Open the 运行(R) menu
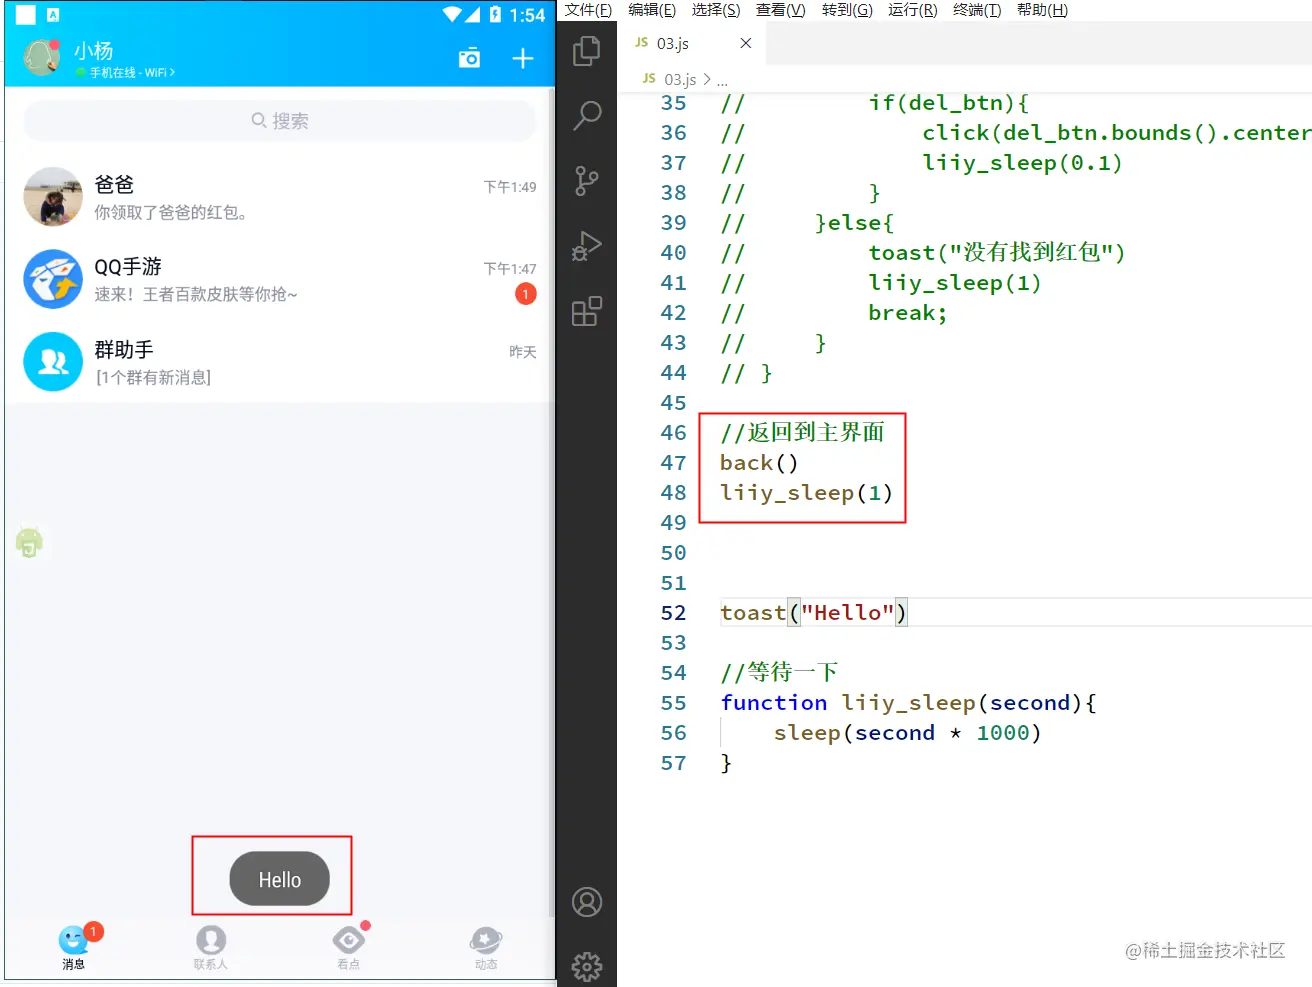Viewport: 1312px width, 987px height. click(913, 10)
